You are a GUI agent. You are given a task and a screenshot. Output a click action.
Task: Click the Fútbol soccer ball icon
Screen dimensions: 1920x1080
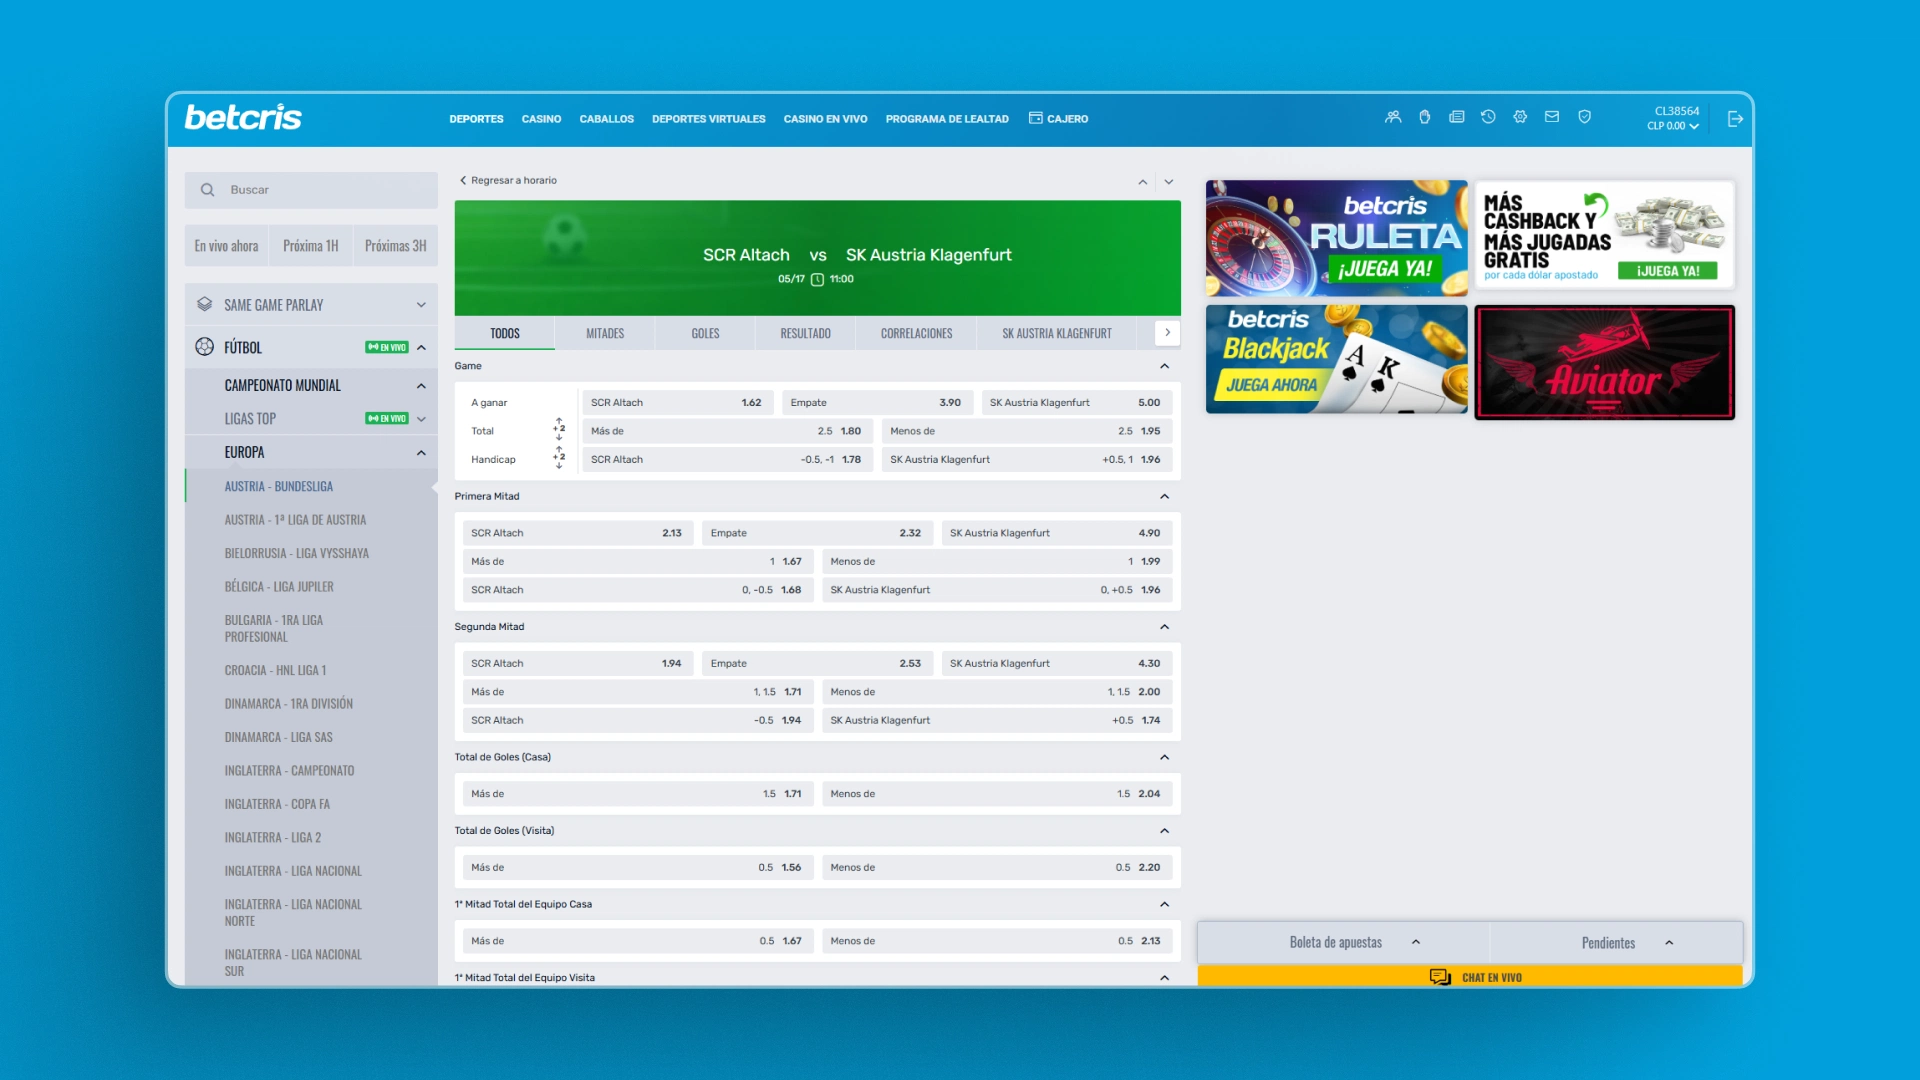(204, 347)
